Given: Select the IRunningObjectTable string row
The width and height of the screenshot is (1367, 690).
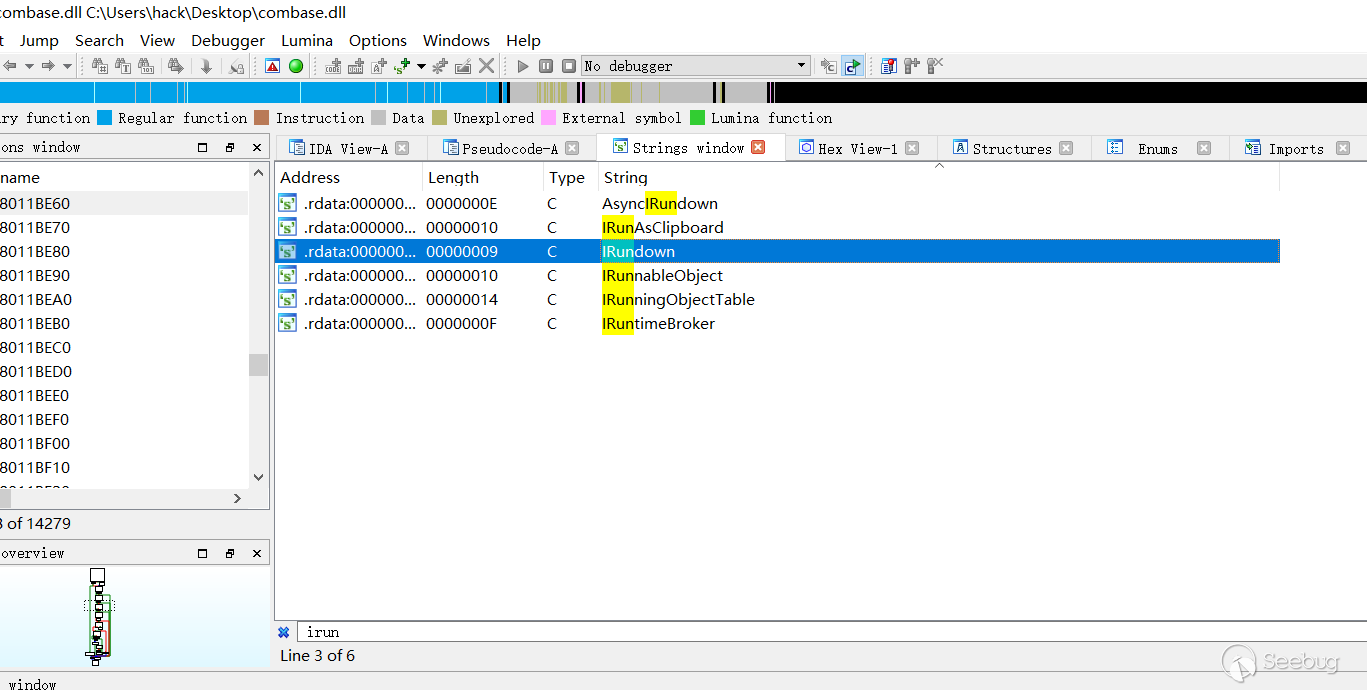Looking at the screenshot, I should (x=777, y=299).
